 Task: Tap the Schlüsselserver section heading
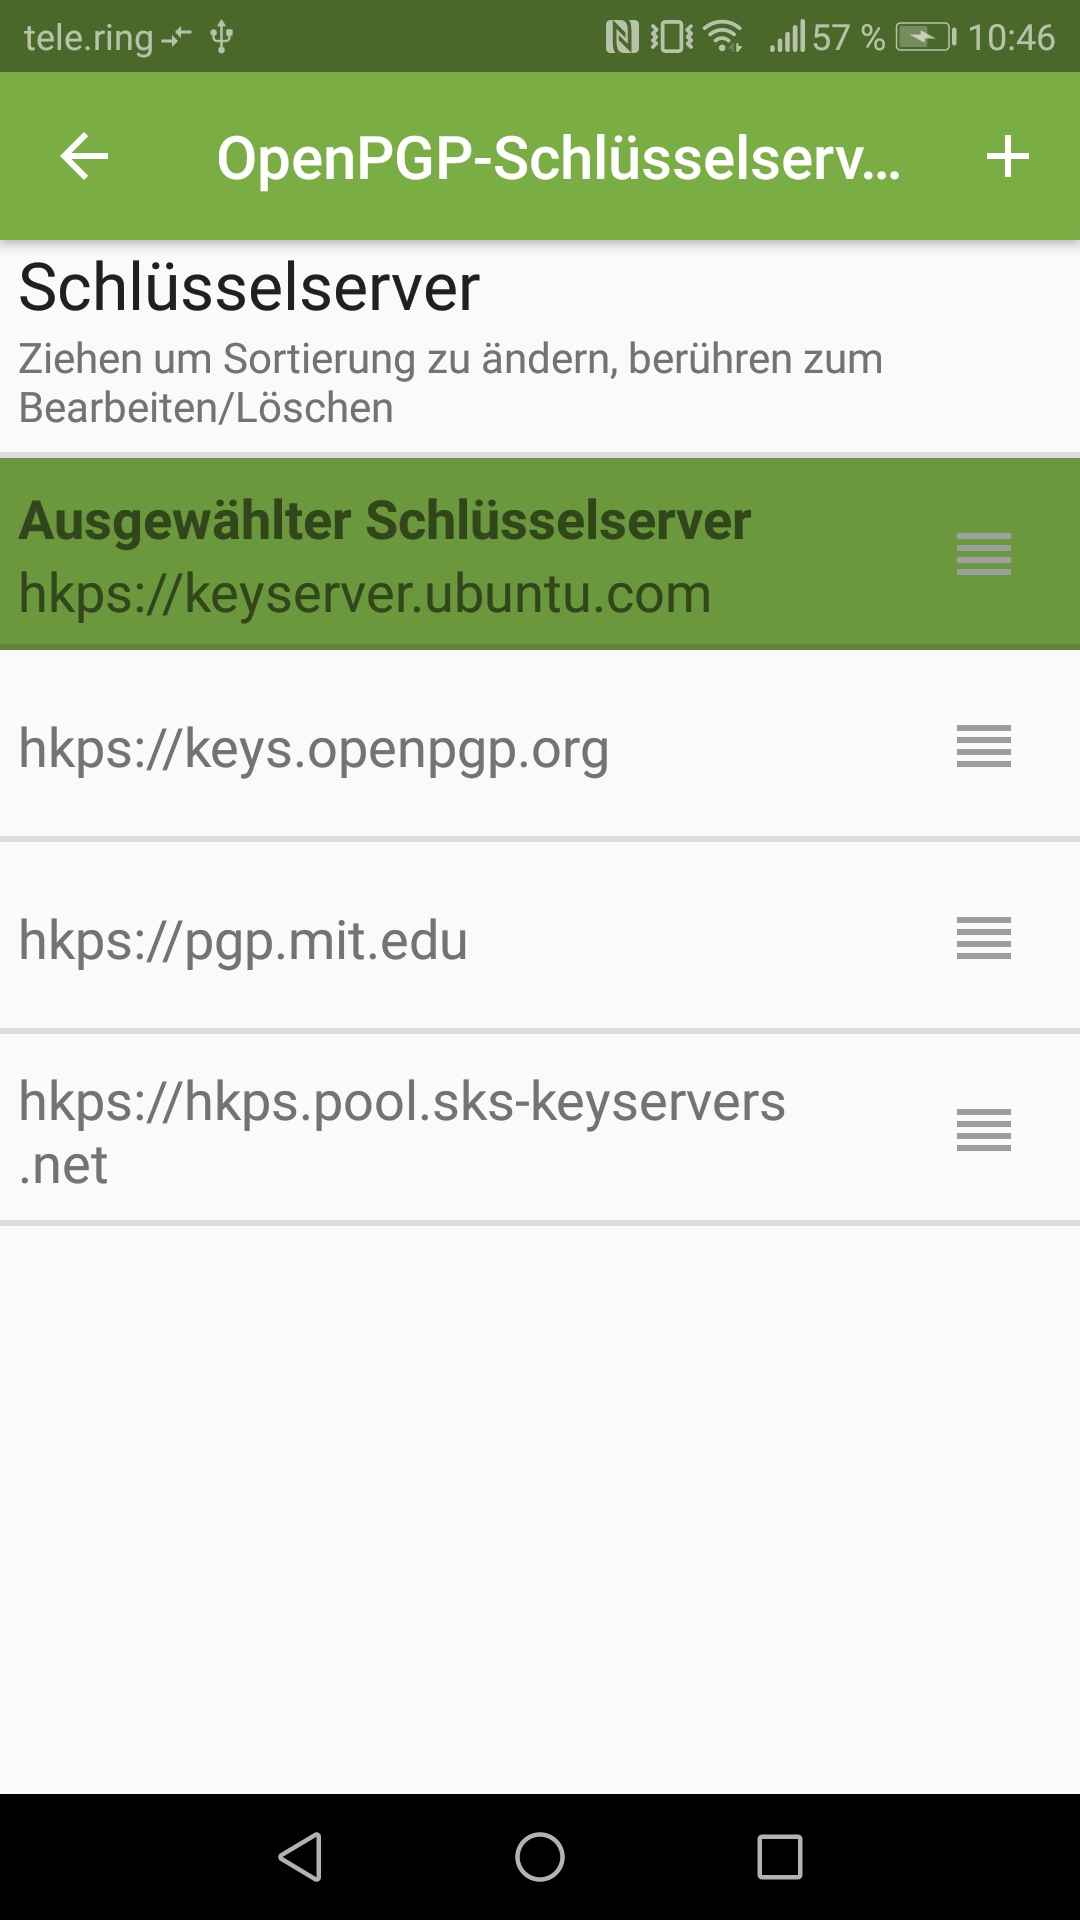click(249, 288)
